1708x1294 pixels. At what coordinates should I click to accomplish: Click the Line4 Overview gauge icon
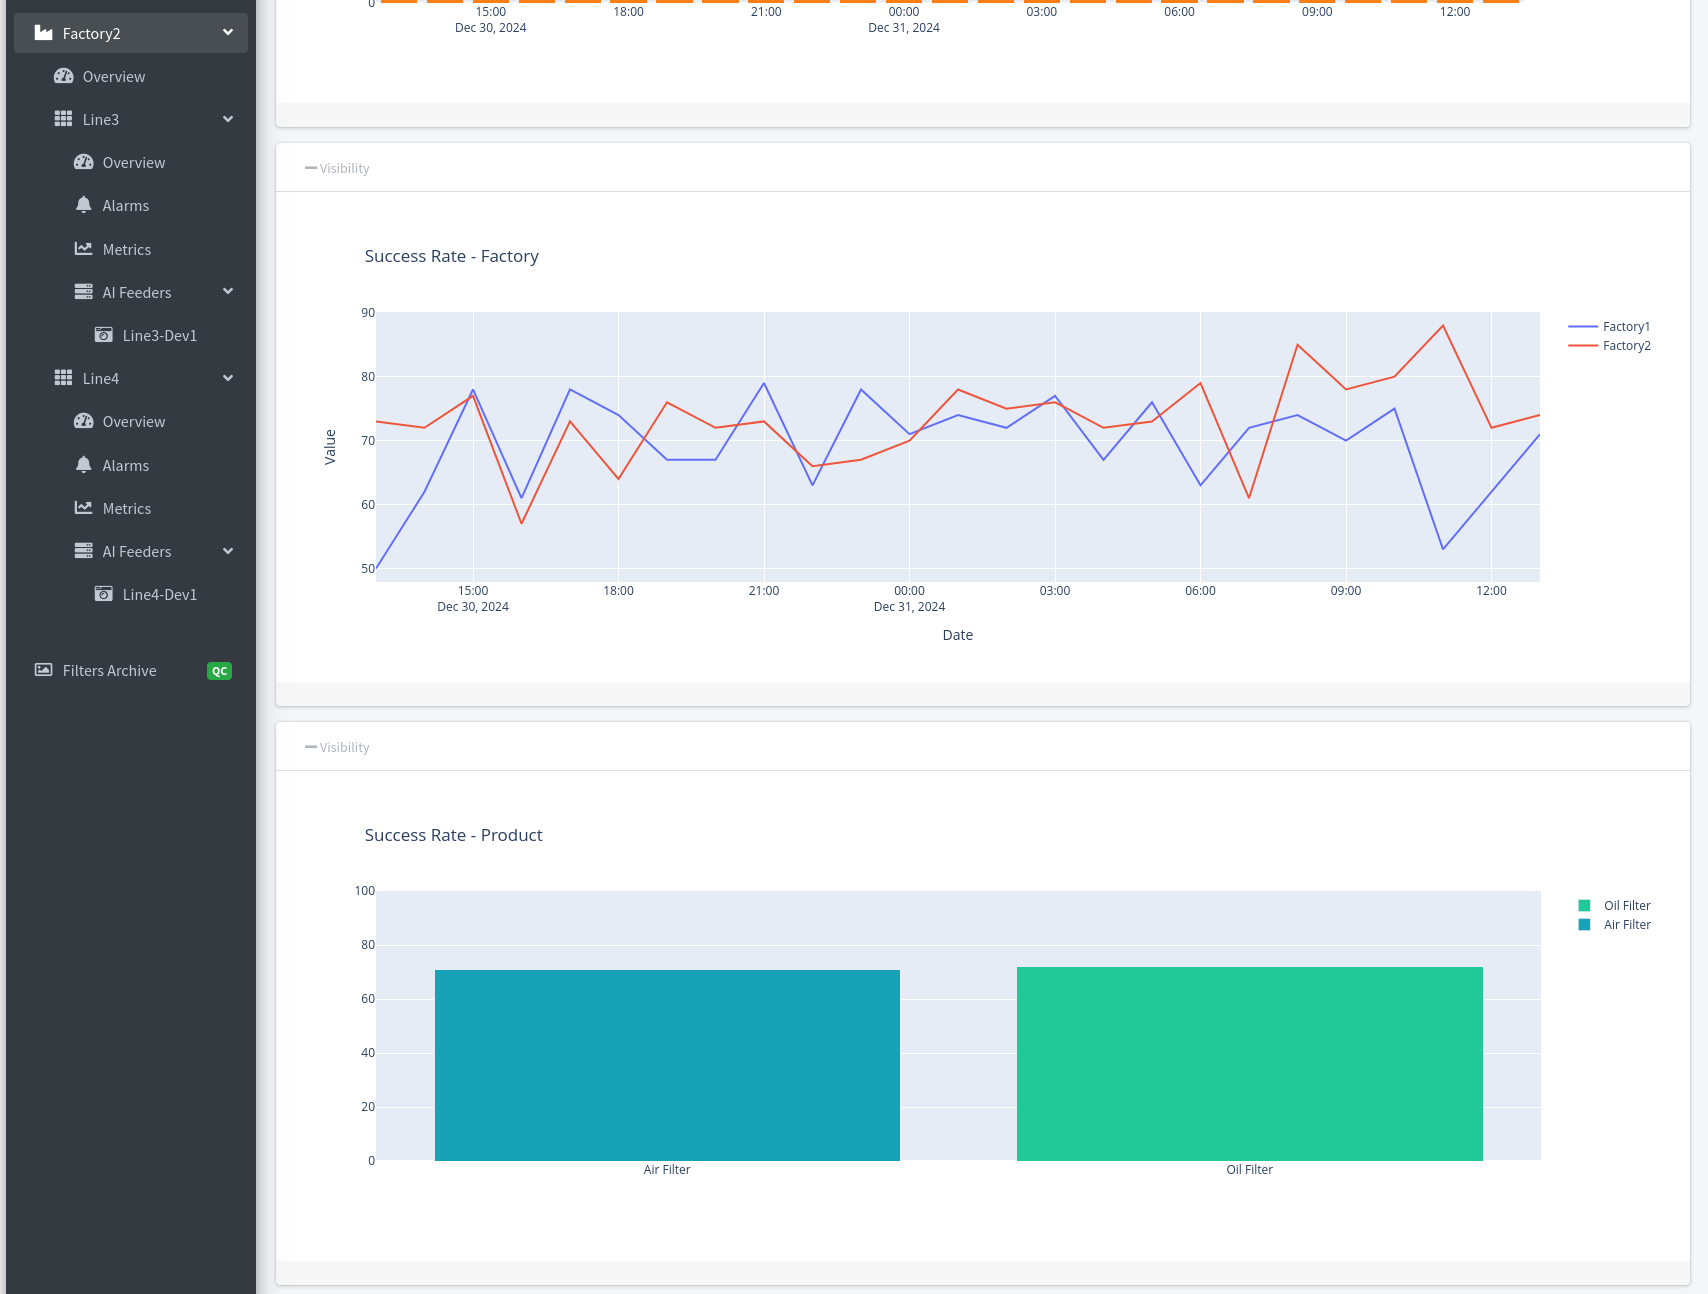(x=84, y=421)
